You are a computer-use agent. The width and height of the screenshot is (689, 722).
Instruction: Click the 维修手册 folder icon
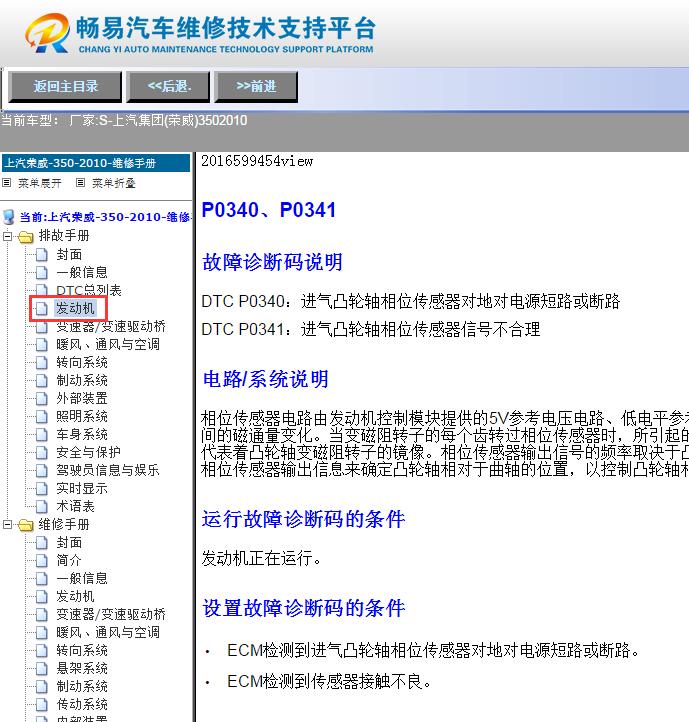26,525
